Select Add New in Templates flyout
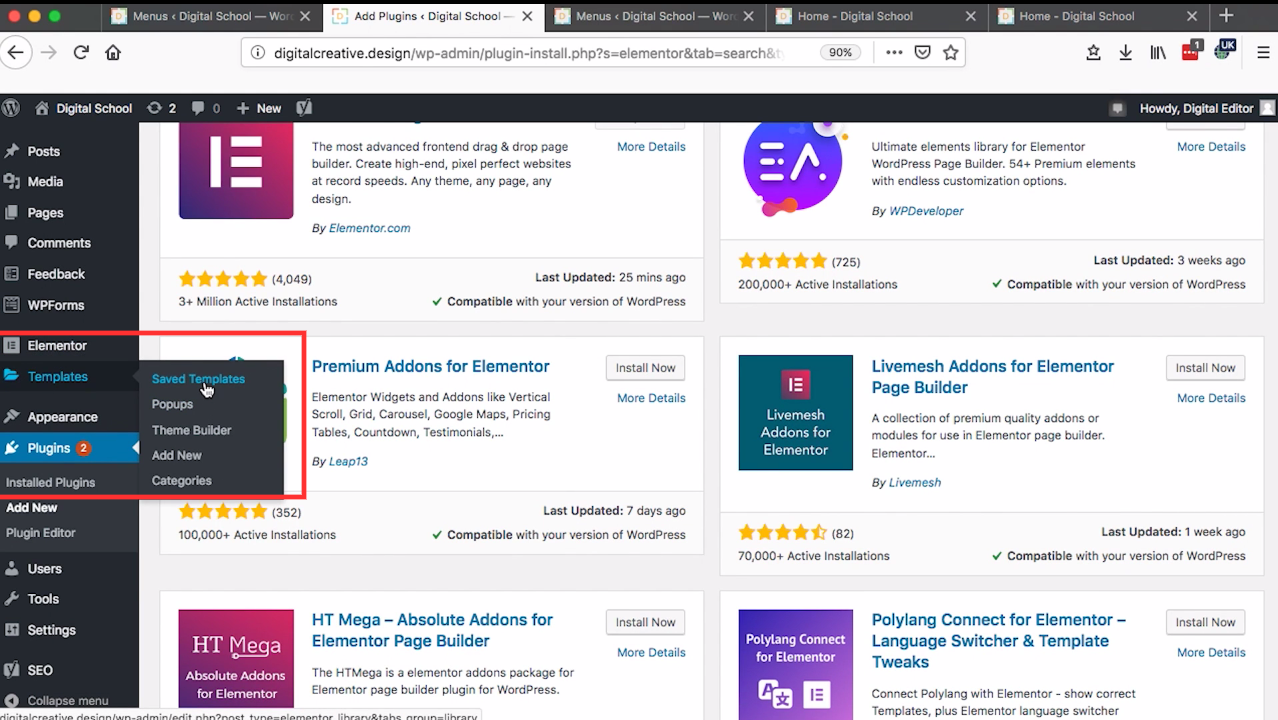 (x=176, y=455)
